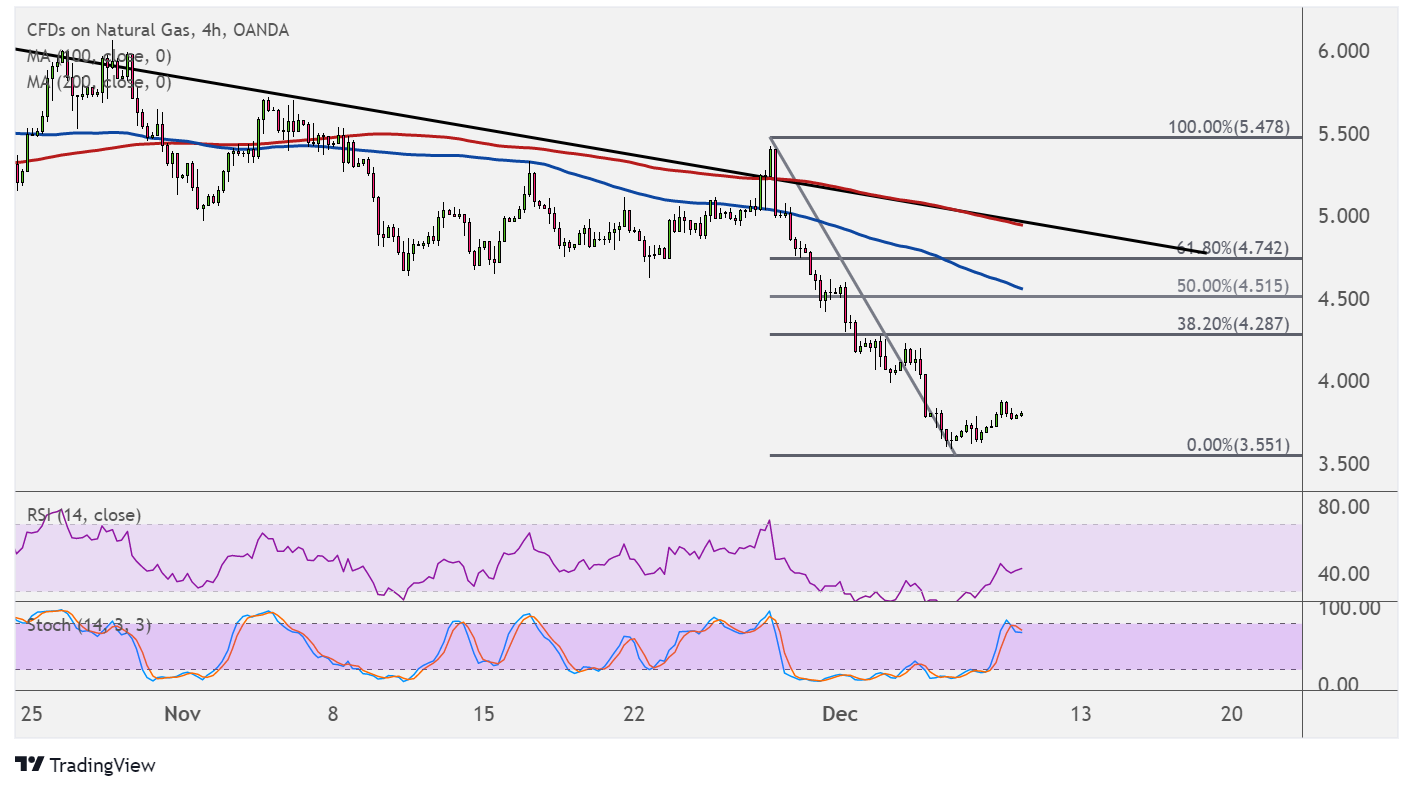Click the 5.500 price axis label
1413x791 pixels.
click(1343, 134)
